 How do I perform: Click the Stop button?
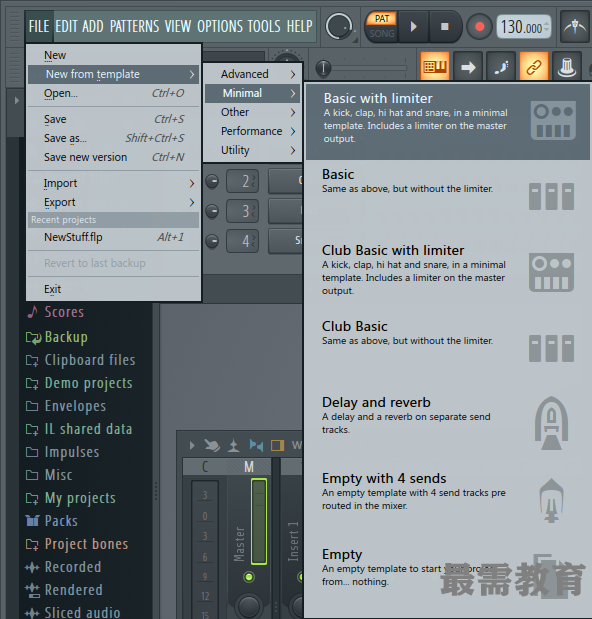[x=444, y=26]
